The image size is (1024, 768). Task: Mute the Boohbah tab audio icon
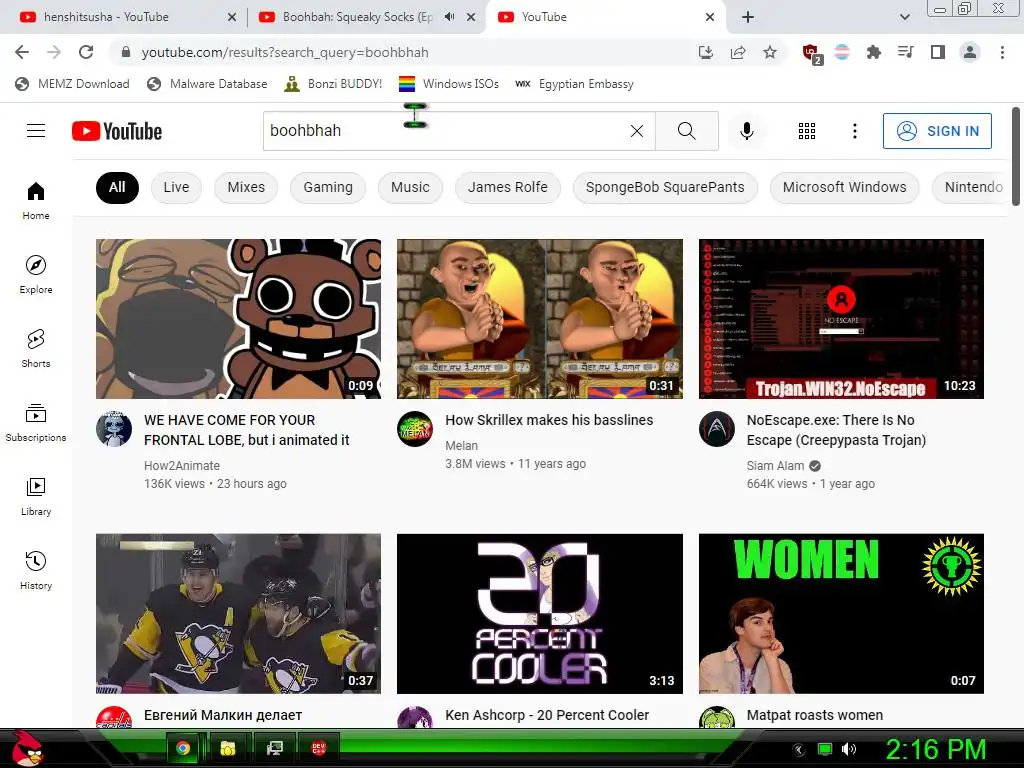point(449,17)
